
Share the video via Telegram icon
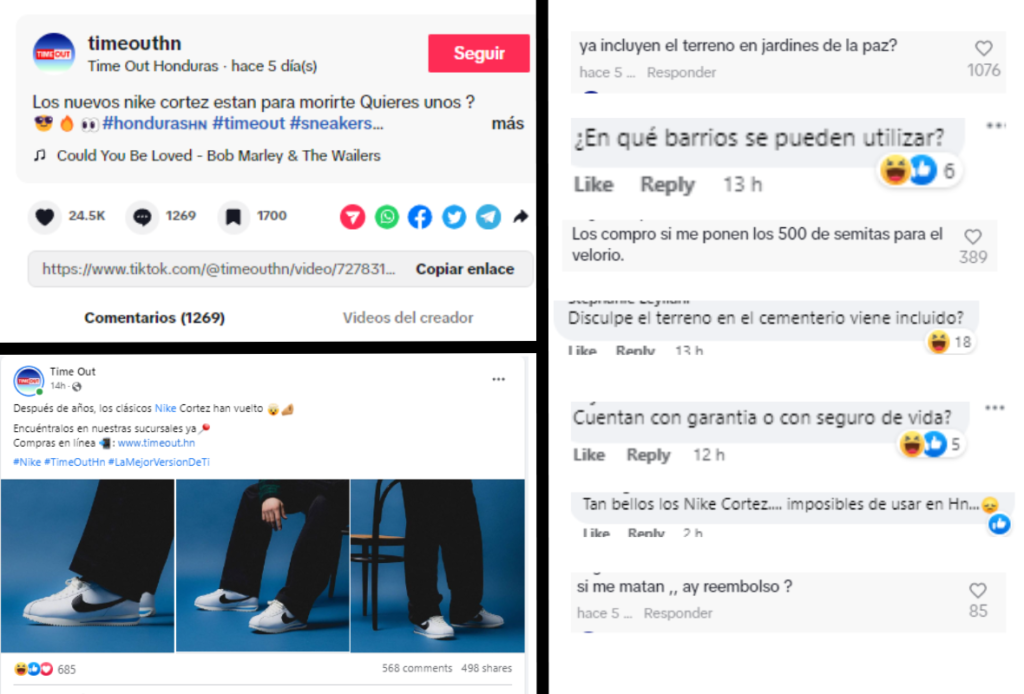pos(488,217)
